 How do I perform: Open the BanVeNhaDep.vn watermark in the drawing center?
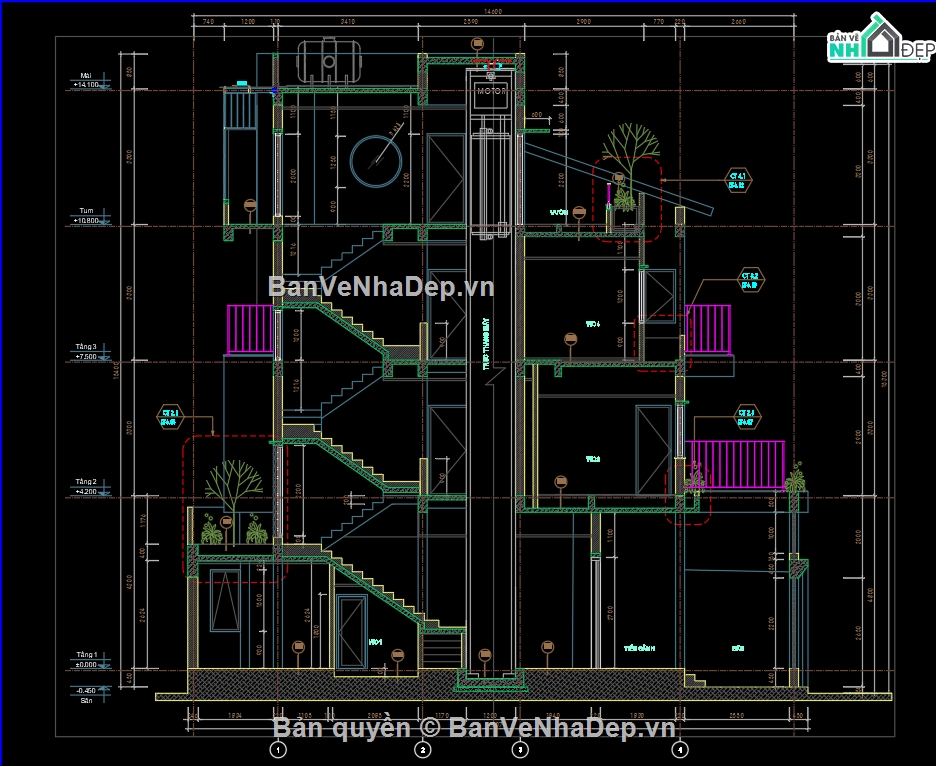(381, 287)
